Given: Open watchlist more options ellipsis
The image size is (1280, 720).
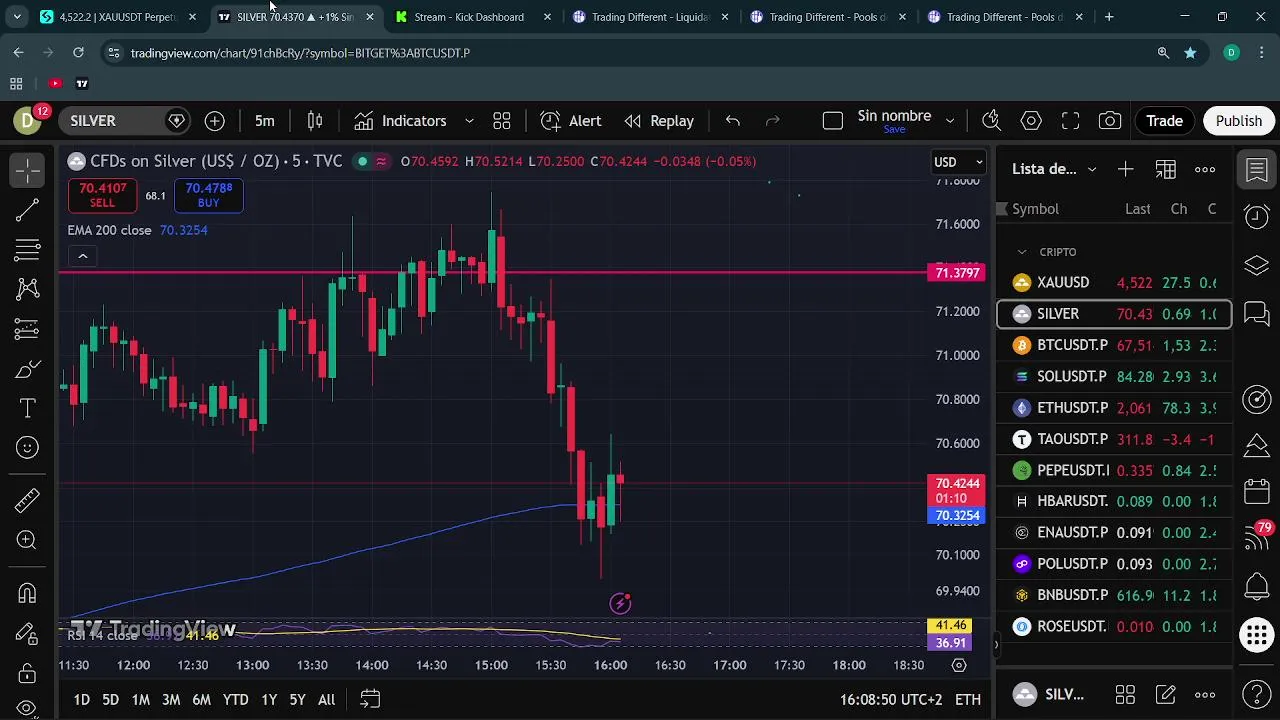Looking at the screenshot, I should click(x=1205, y=169).
